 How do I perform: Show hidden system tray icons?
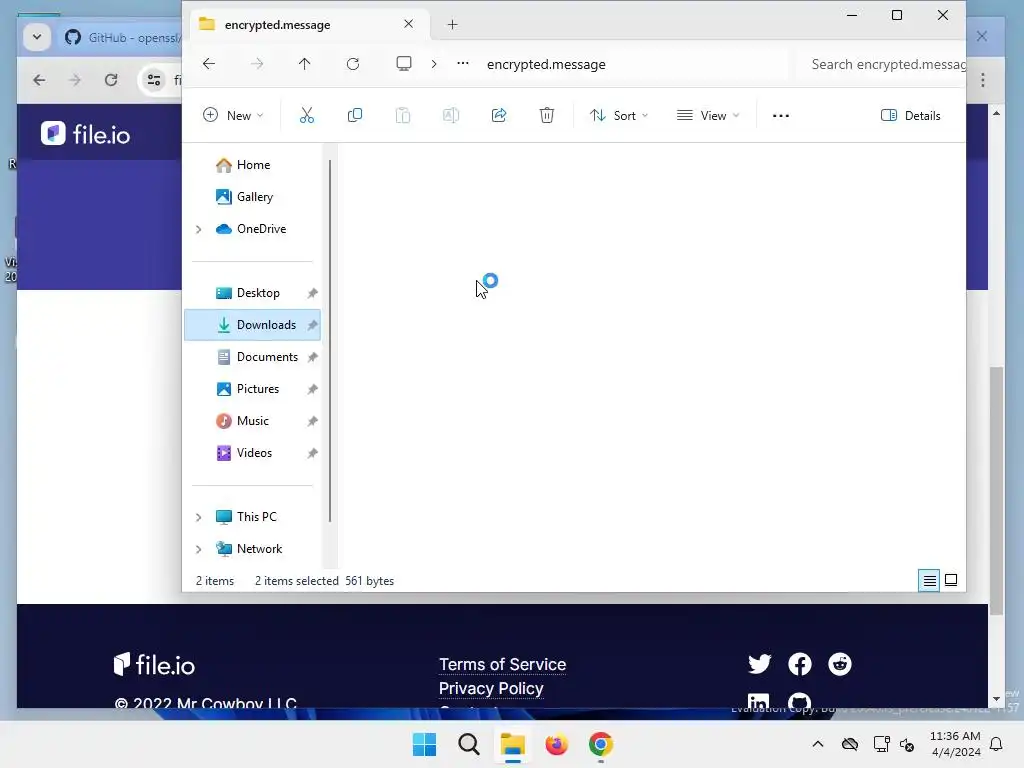click(x=818, y=744)
